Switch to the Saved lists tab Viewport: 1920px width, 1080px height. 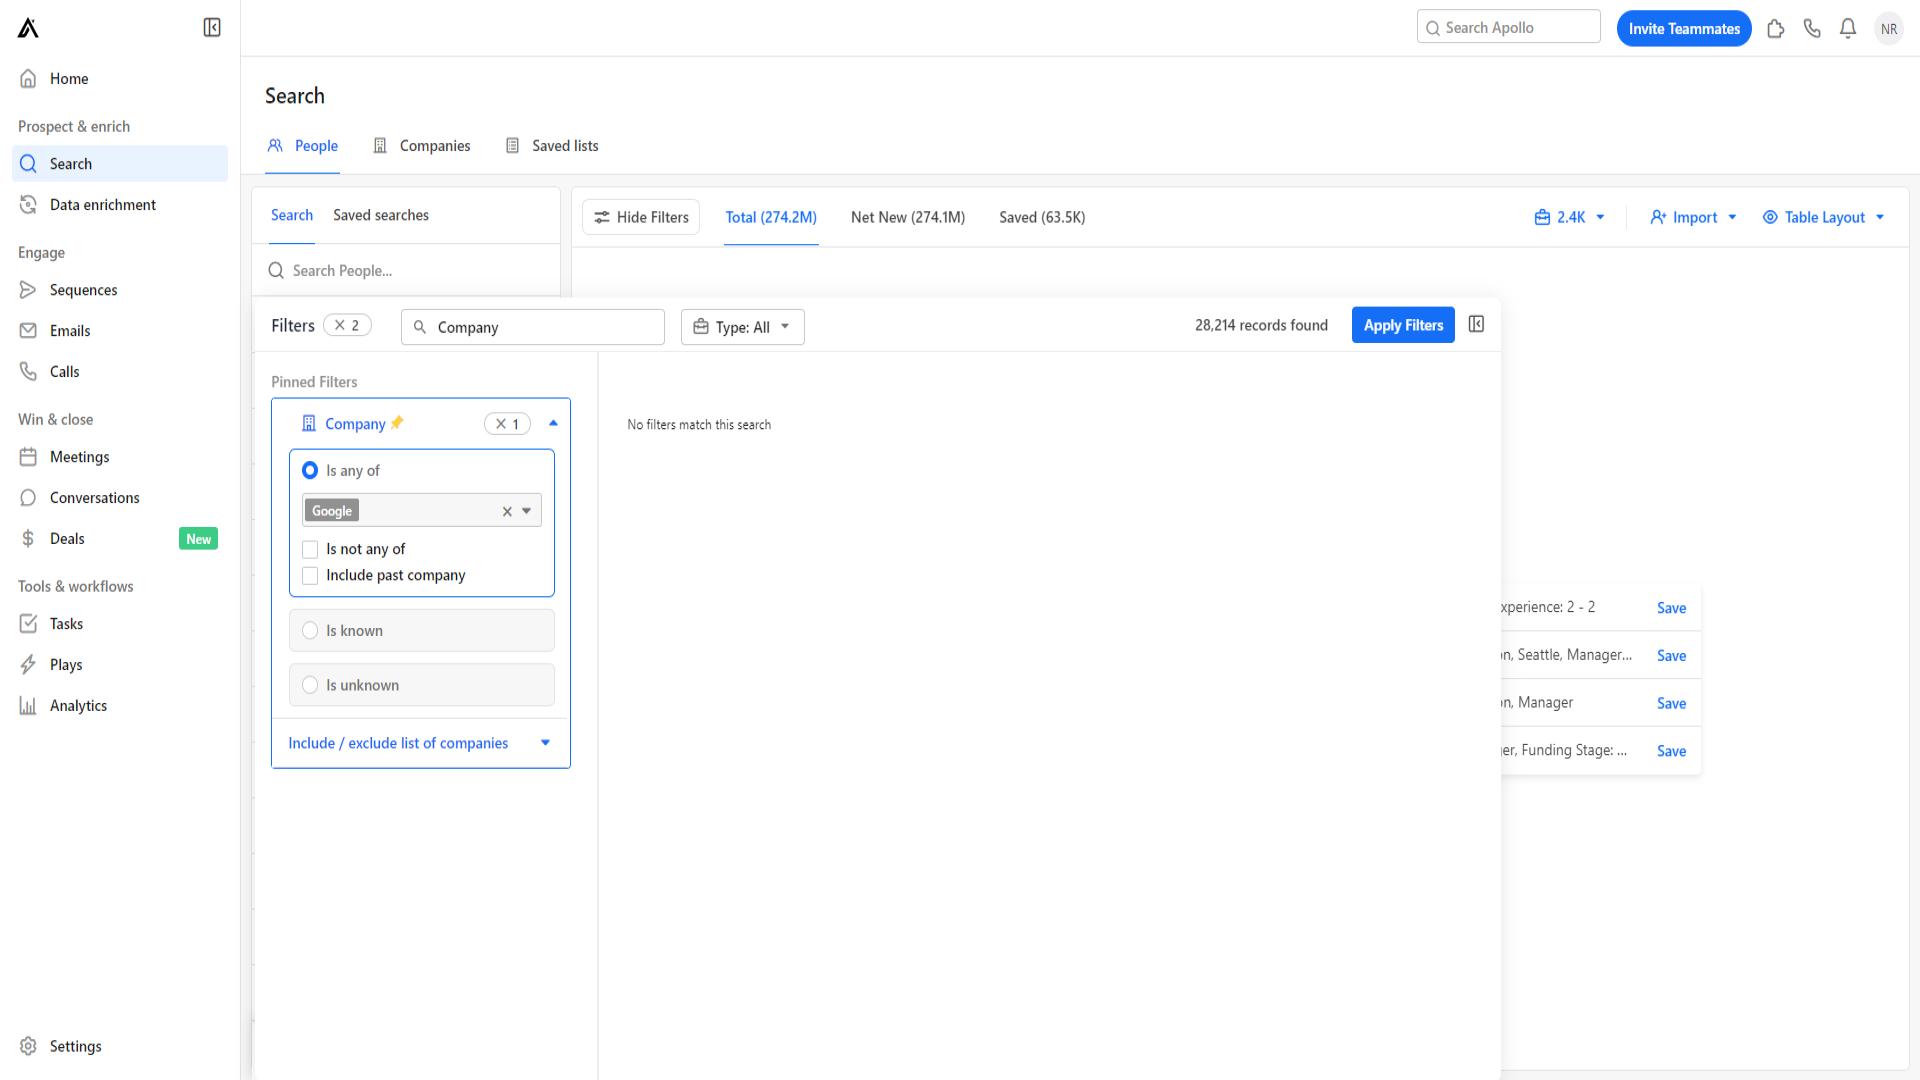564,144
